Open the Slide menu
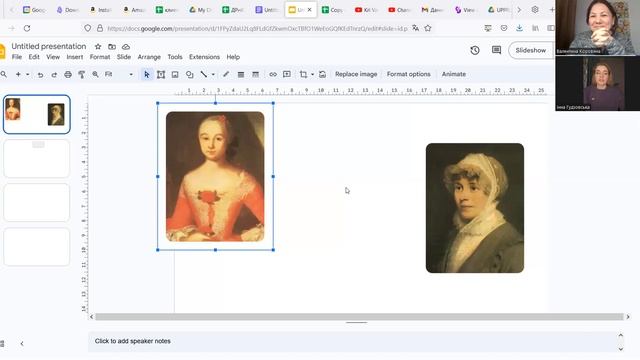Image resolution: width=640 pixels, height=360 pixels. 124,57
